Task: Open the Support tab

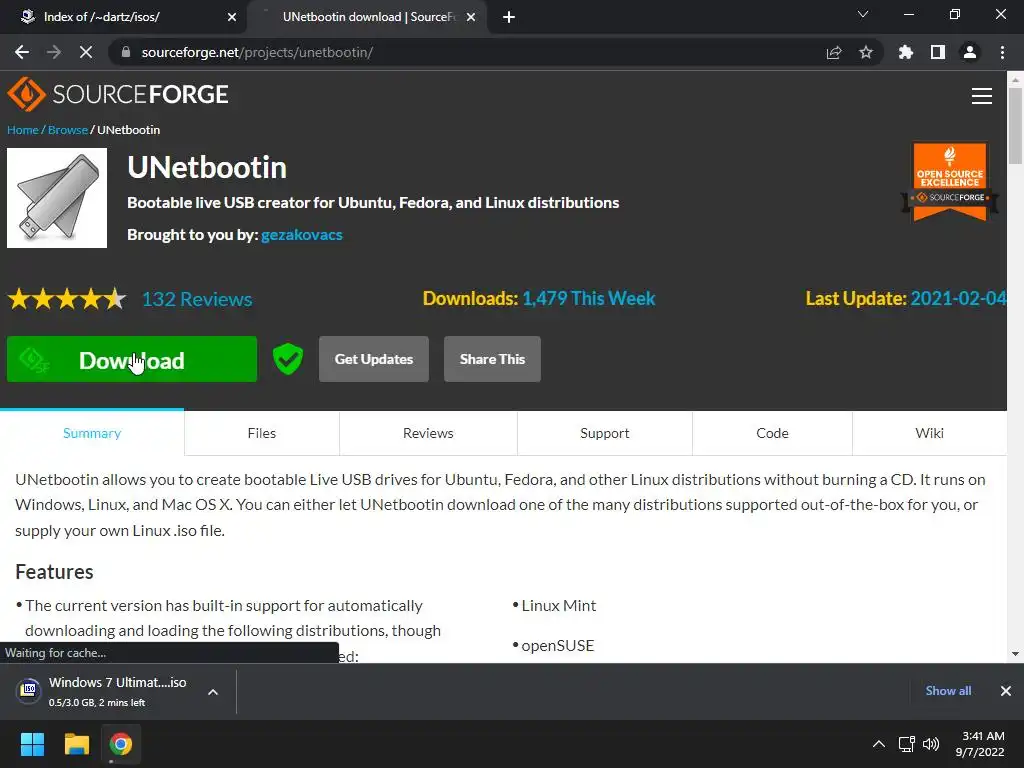Action: click(x=605, y=433)
